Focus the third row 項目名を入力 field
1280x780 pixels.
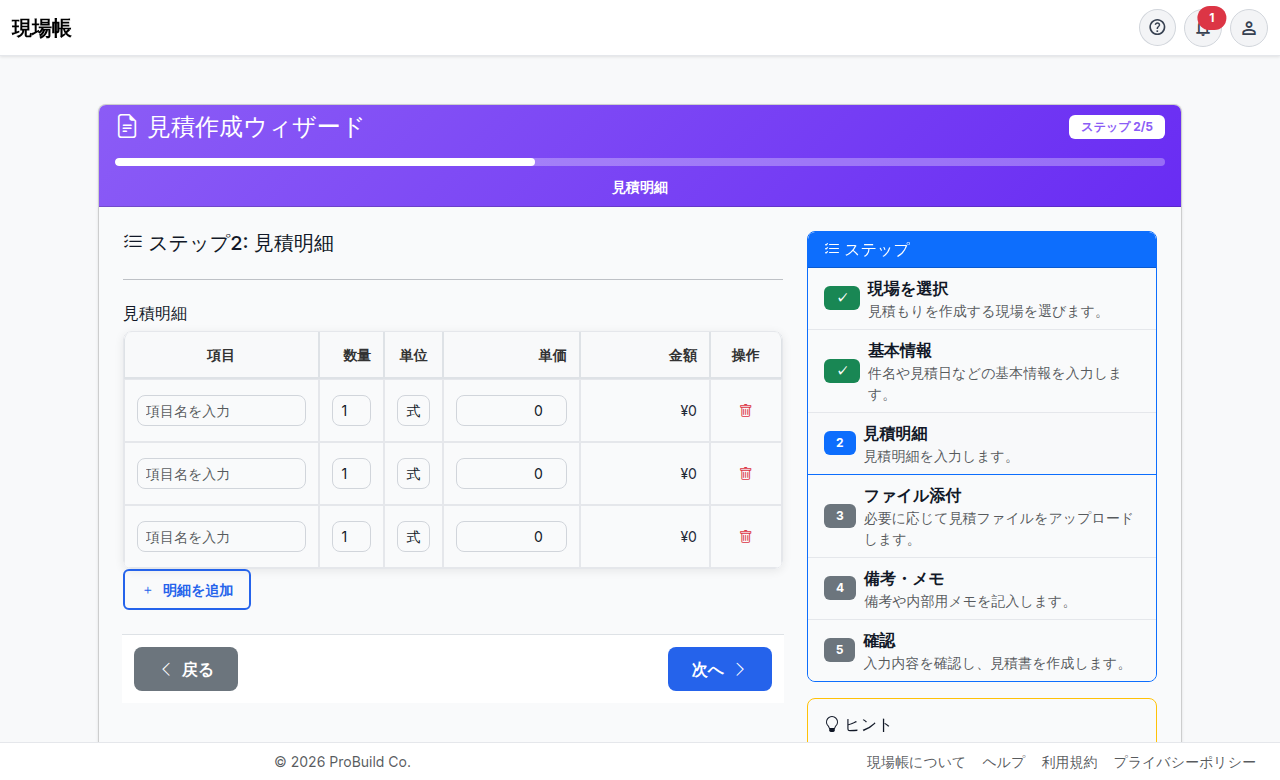[221, 536]
